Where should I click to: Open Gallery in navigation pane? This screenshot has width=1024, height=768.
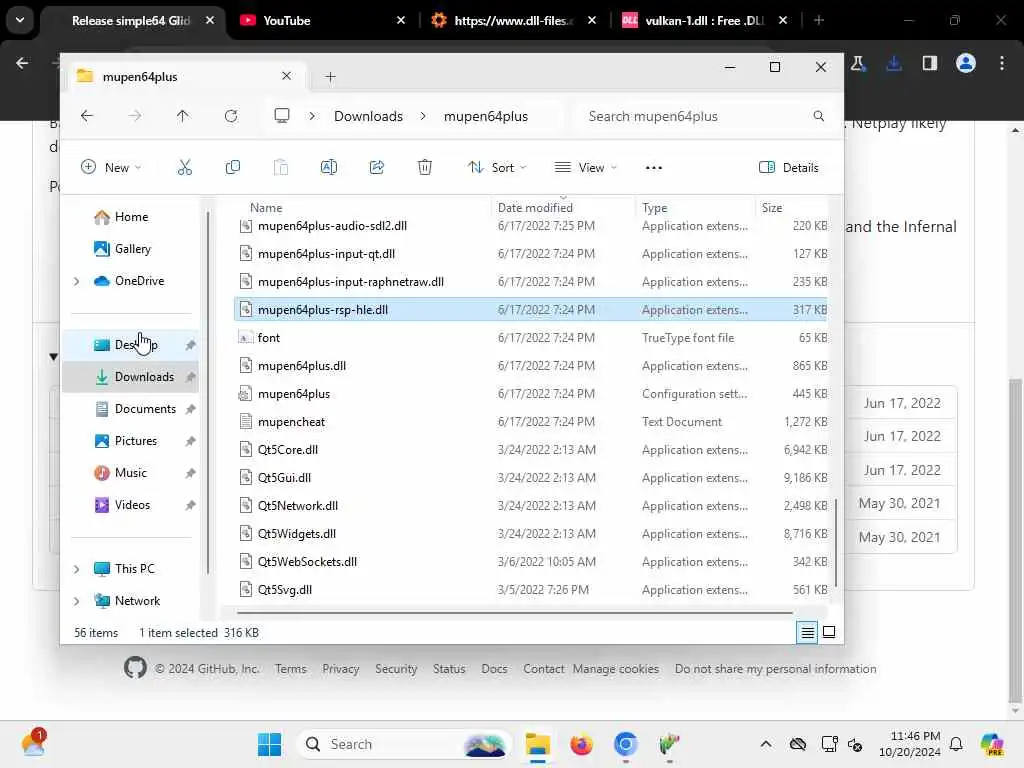coord(133,249)
